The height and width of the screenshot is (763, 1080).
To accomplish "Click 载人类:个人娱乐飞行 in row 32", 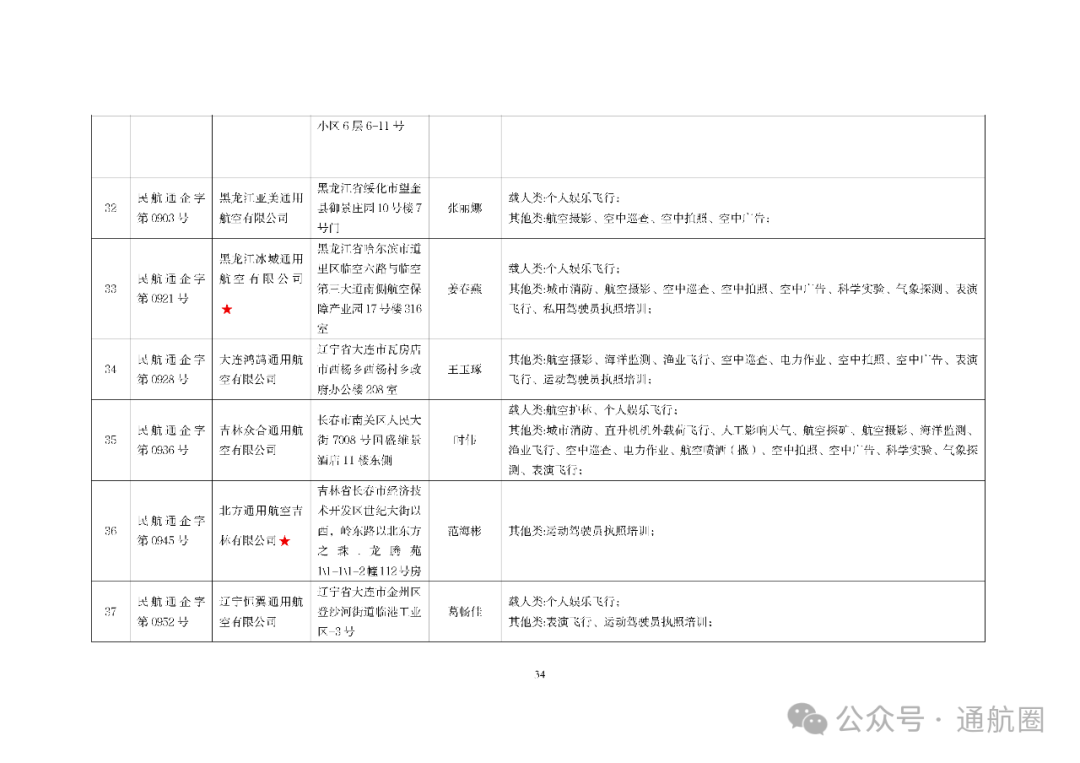I will click(x=564, y=198).
